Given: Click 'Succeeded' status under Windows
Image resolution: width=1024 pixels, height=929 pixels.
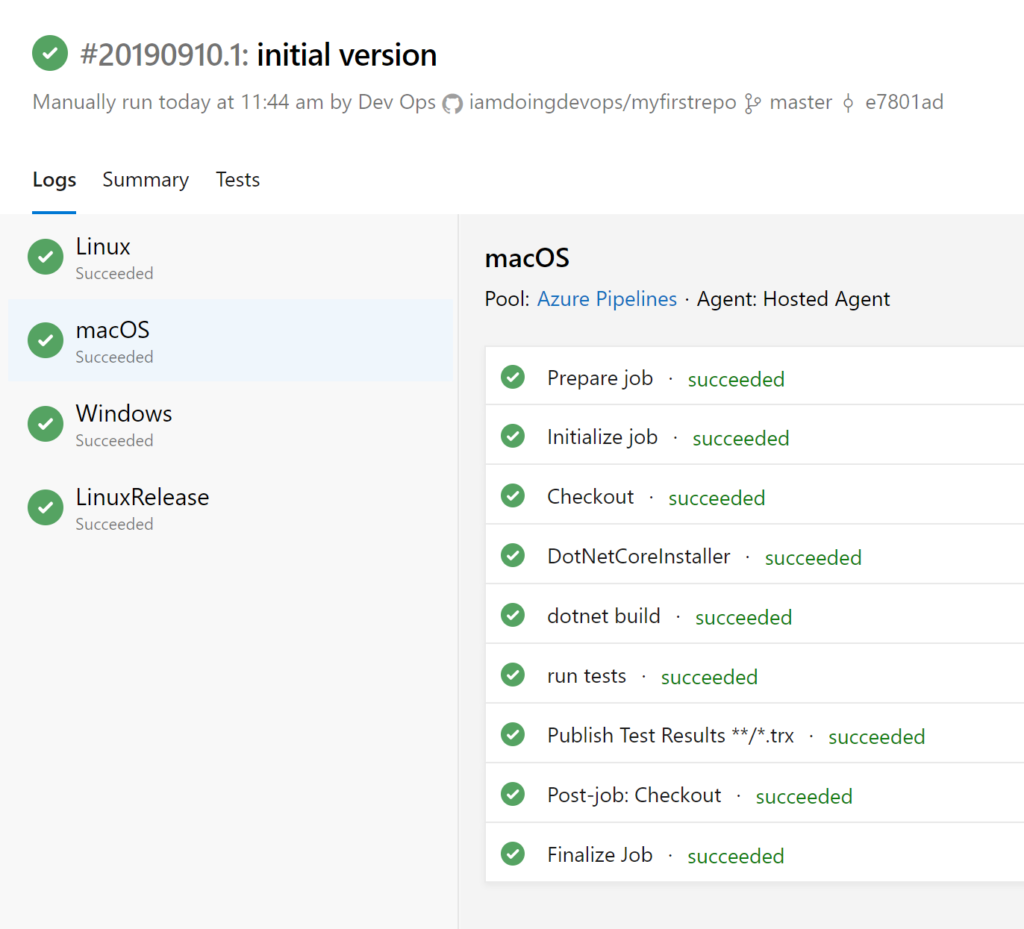Looking at the screenshot, I should coord(114,441).
